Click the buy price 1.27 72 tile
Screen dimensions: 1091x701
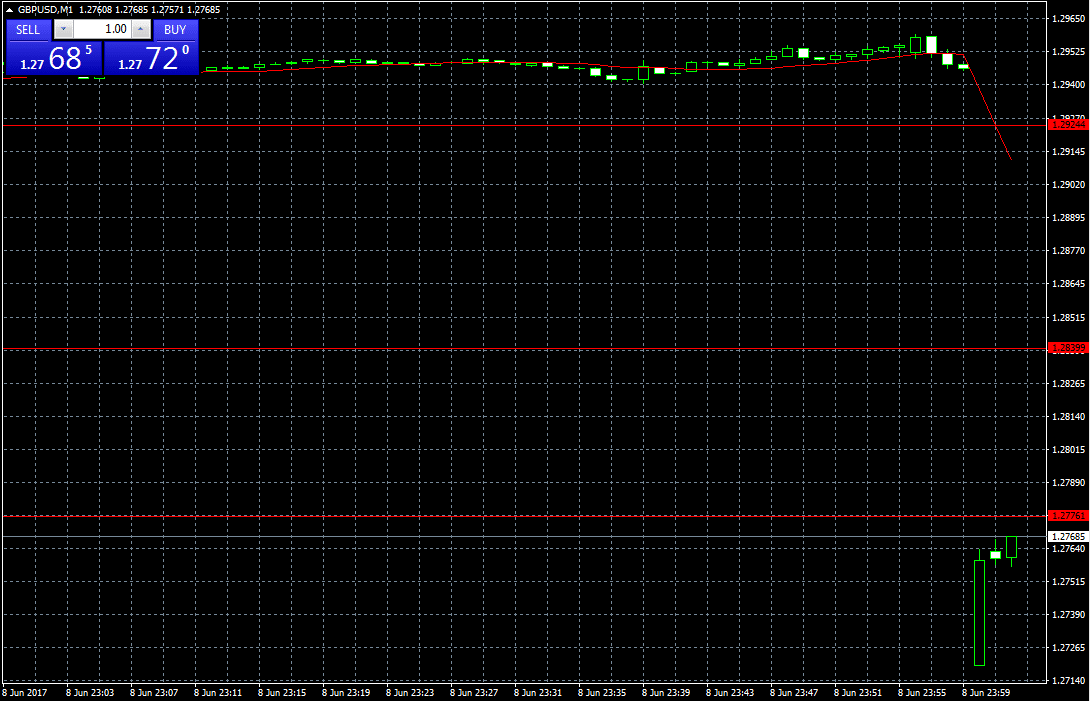click(x=152, y=58)
